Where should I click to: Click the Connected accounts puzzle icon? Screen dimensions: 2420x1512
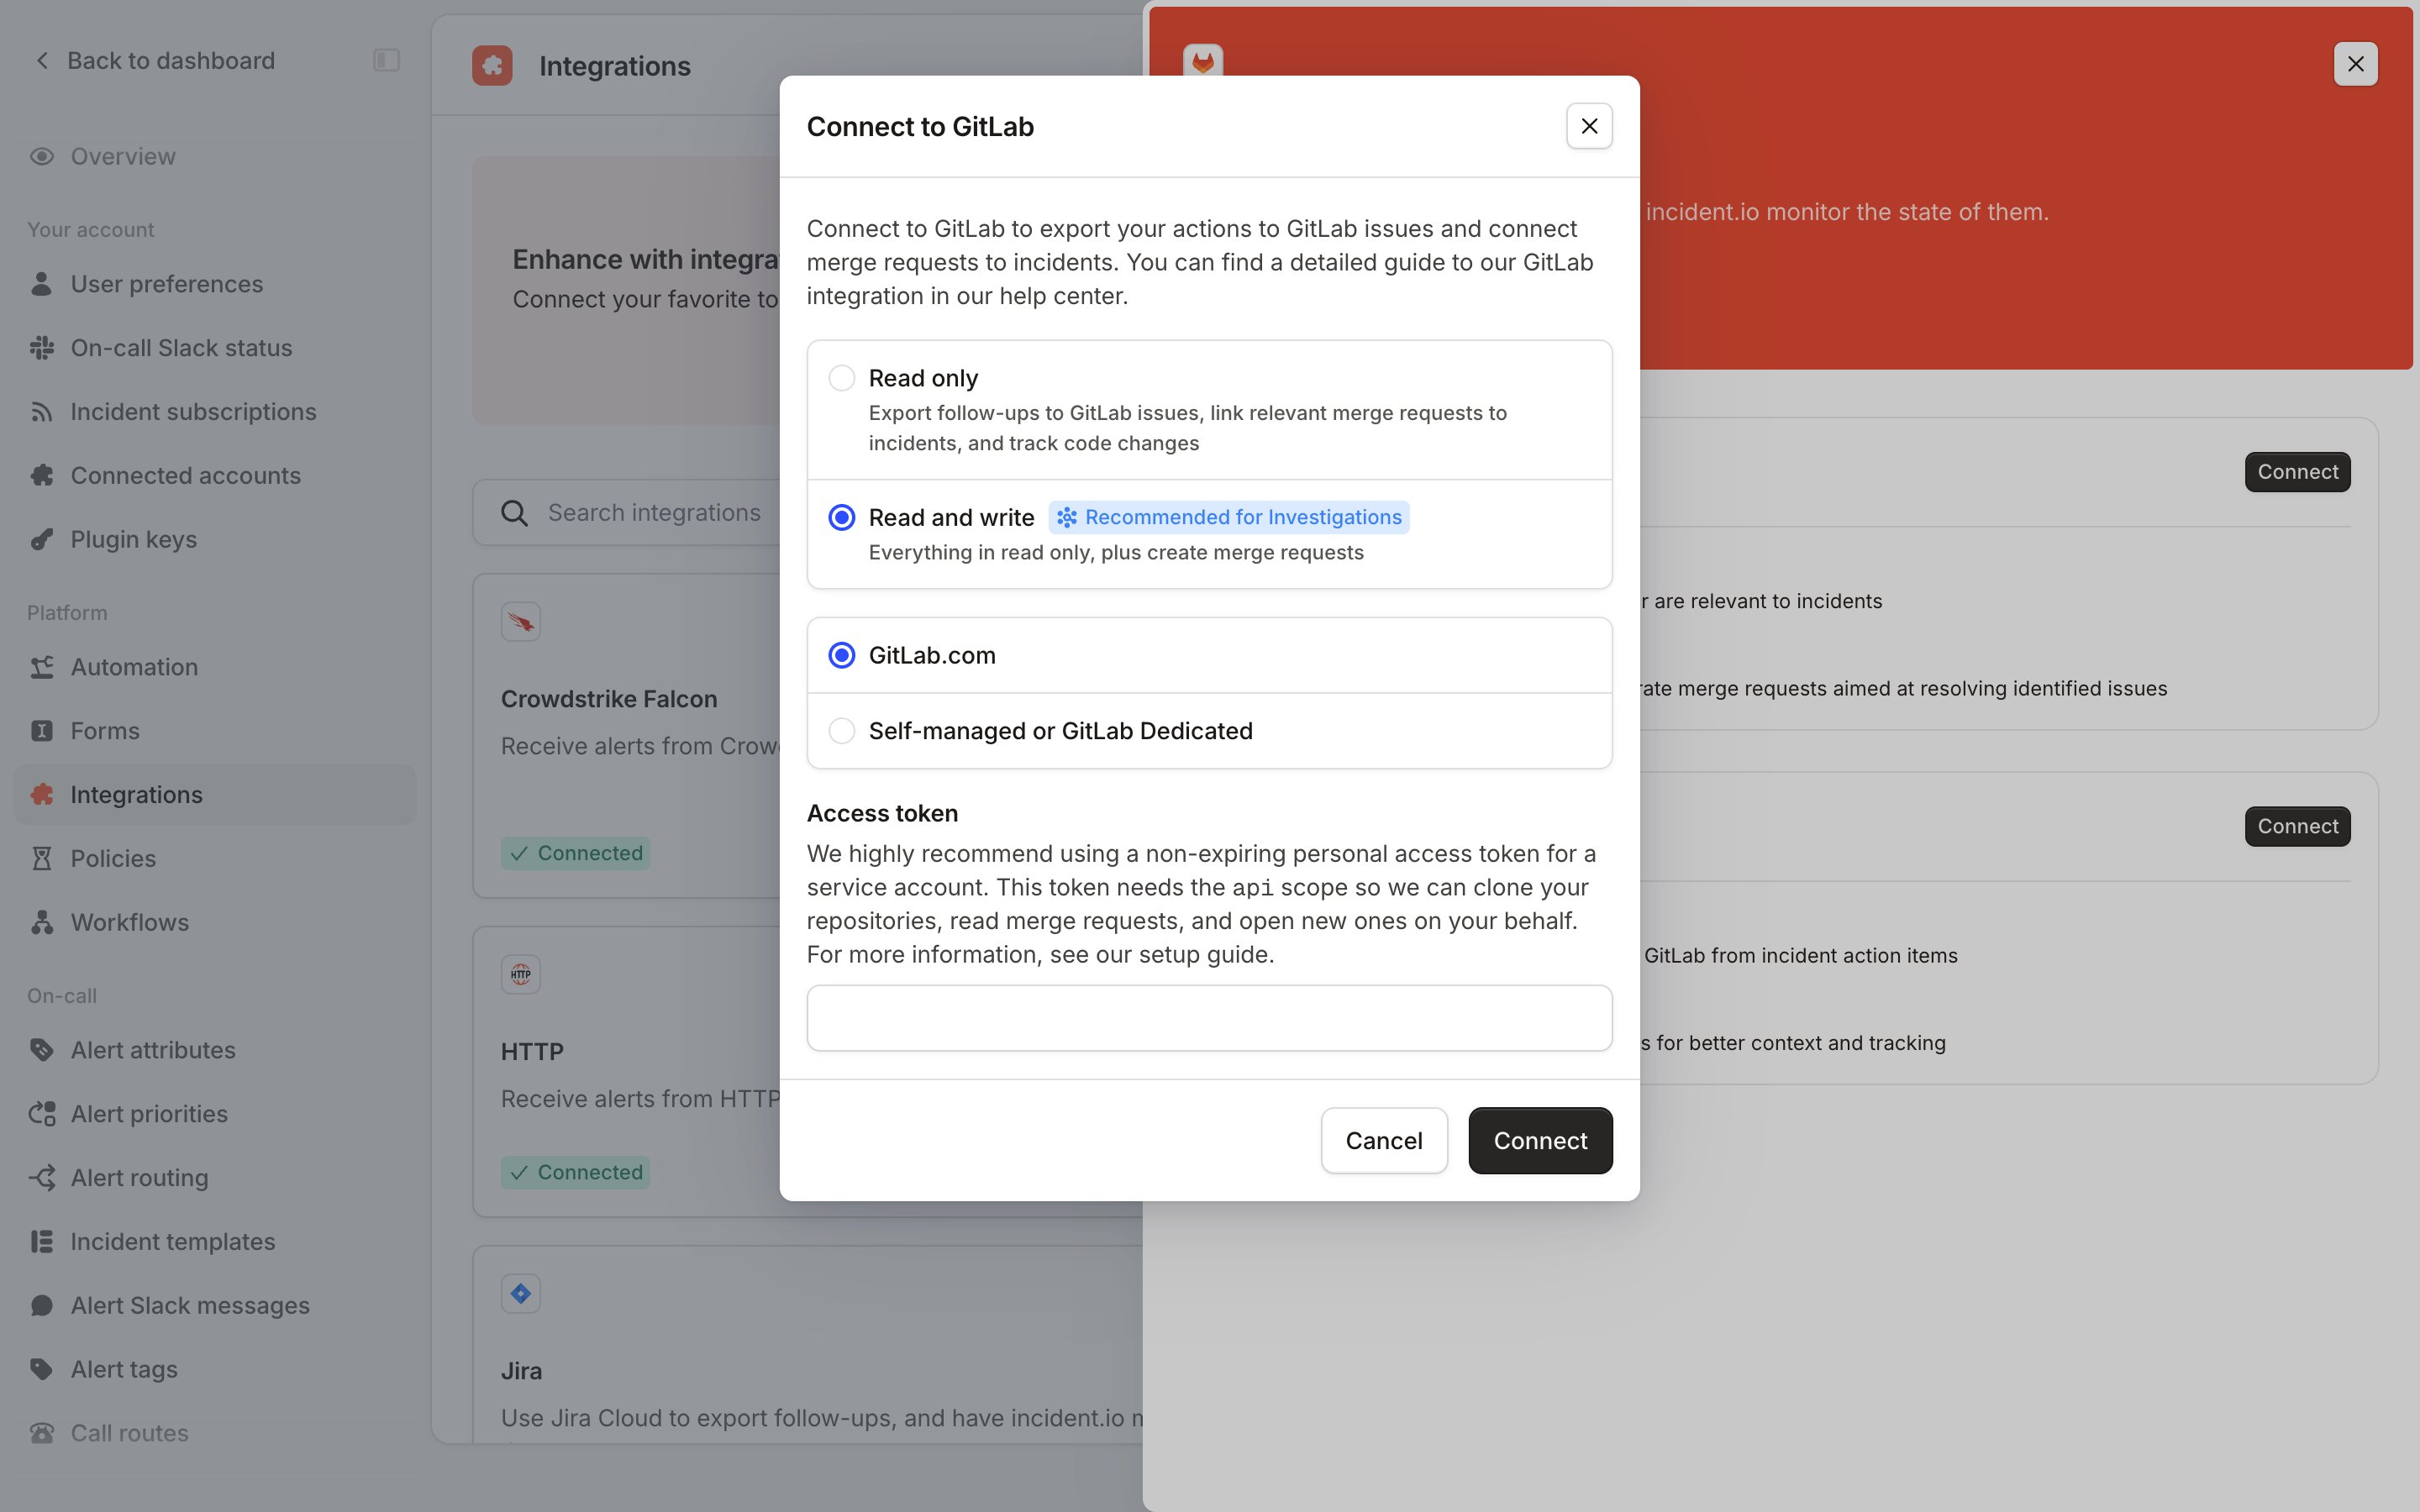pos(42,476)
